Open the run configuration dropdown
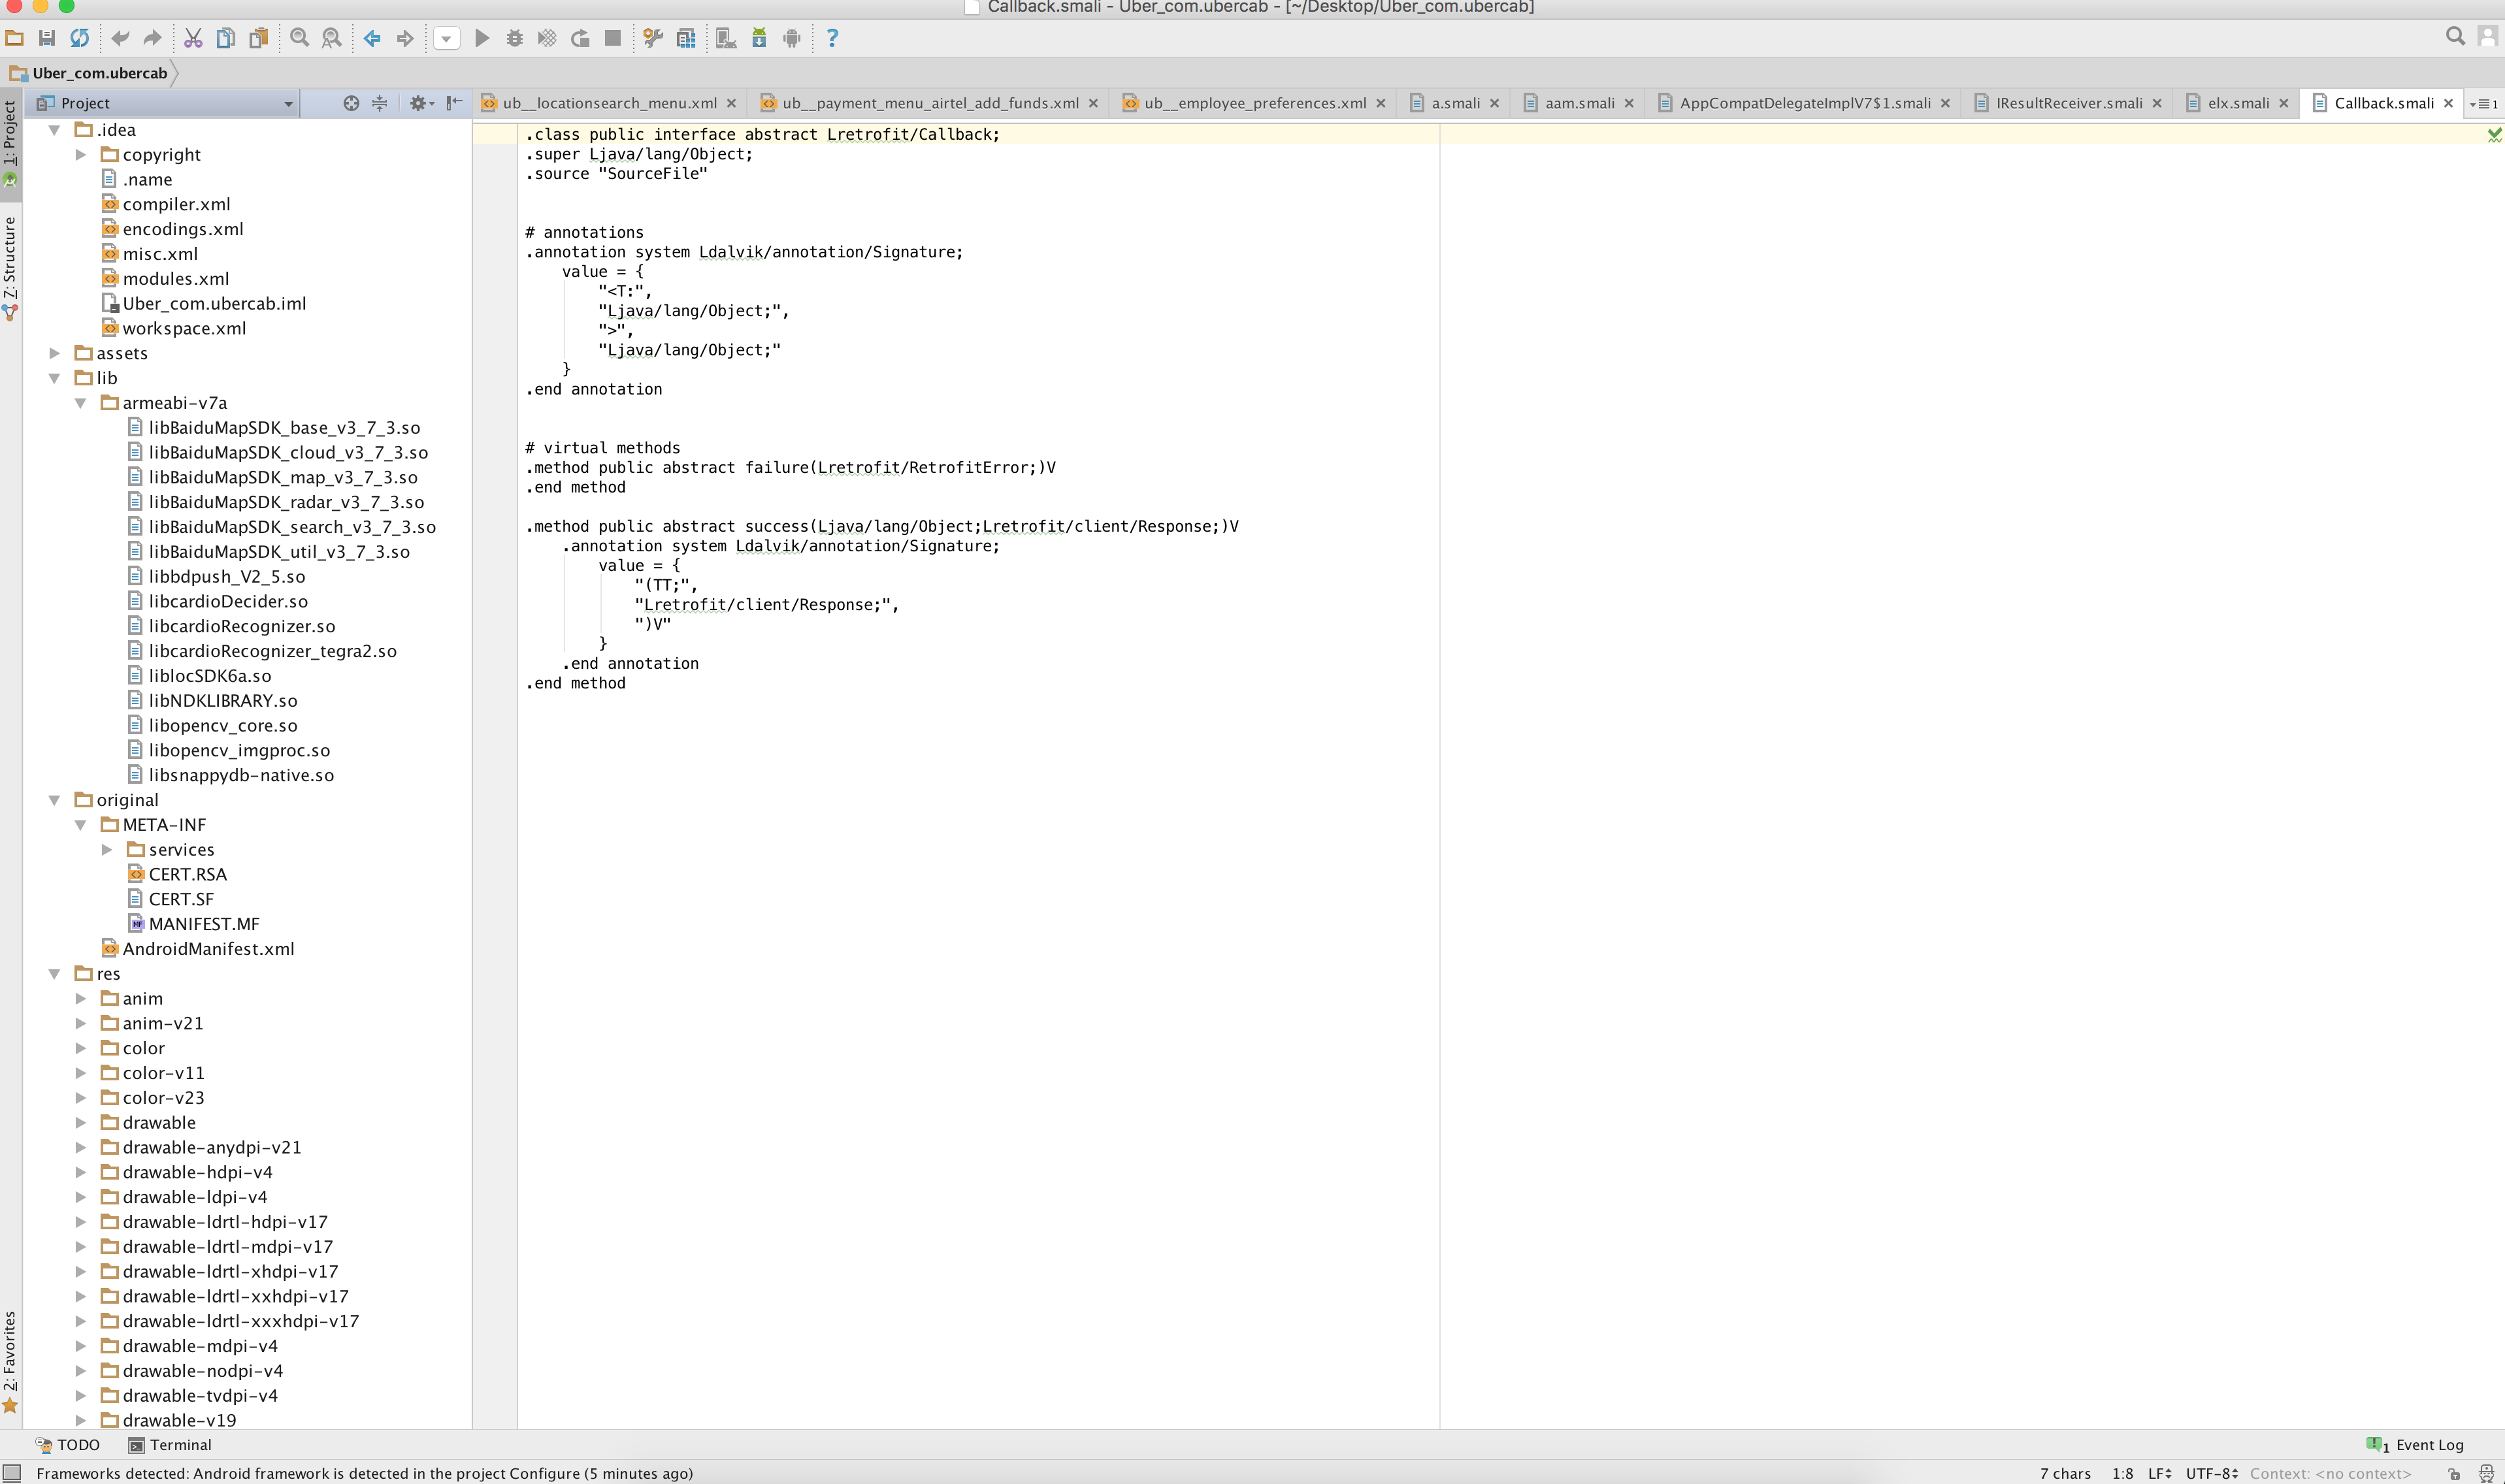 [446, 39]
